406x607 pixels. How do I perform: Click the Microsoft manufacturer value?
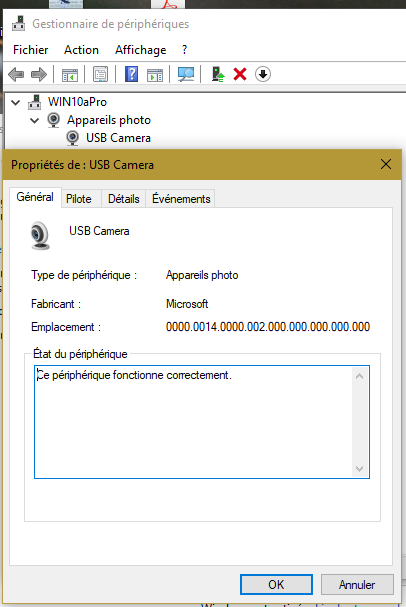pos(187,304)
